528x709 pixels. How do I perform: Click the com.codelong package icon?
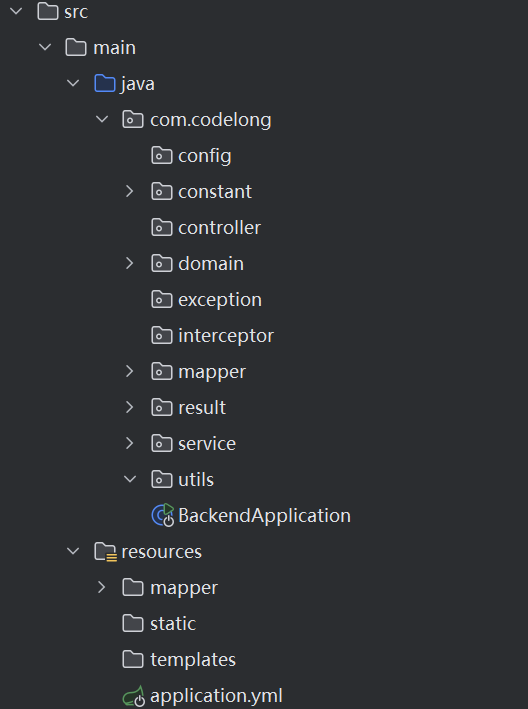point(133,120)
